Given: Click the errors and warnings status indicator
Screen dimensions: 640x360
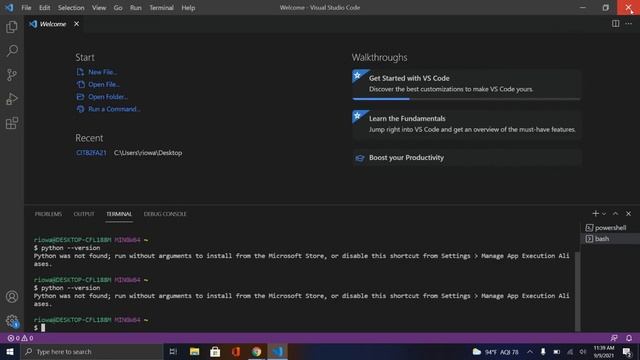Looking at the screenshot, I should point(20,338).
